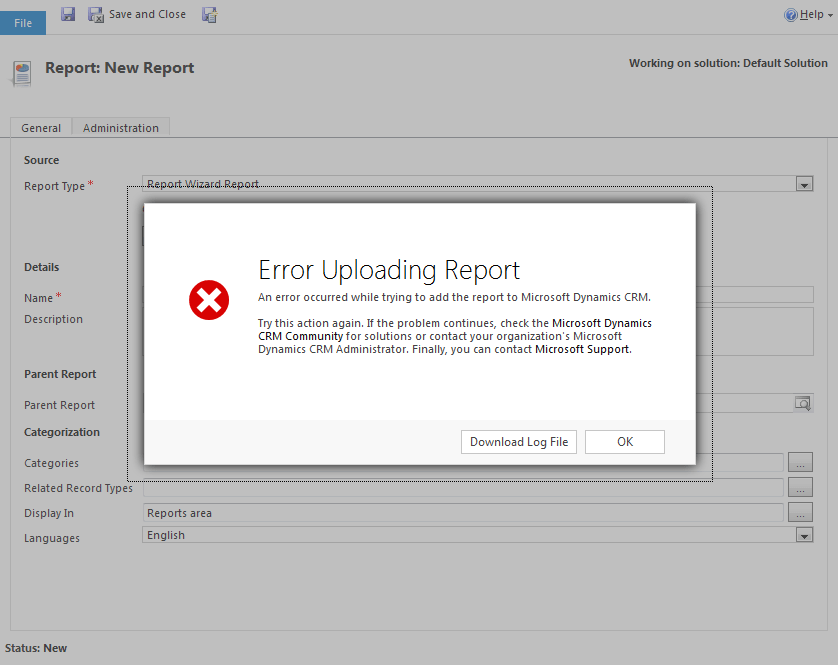This screenshot has width=838, height=665.
Task: Switch to the General tab
Action: [41, 128]
